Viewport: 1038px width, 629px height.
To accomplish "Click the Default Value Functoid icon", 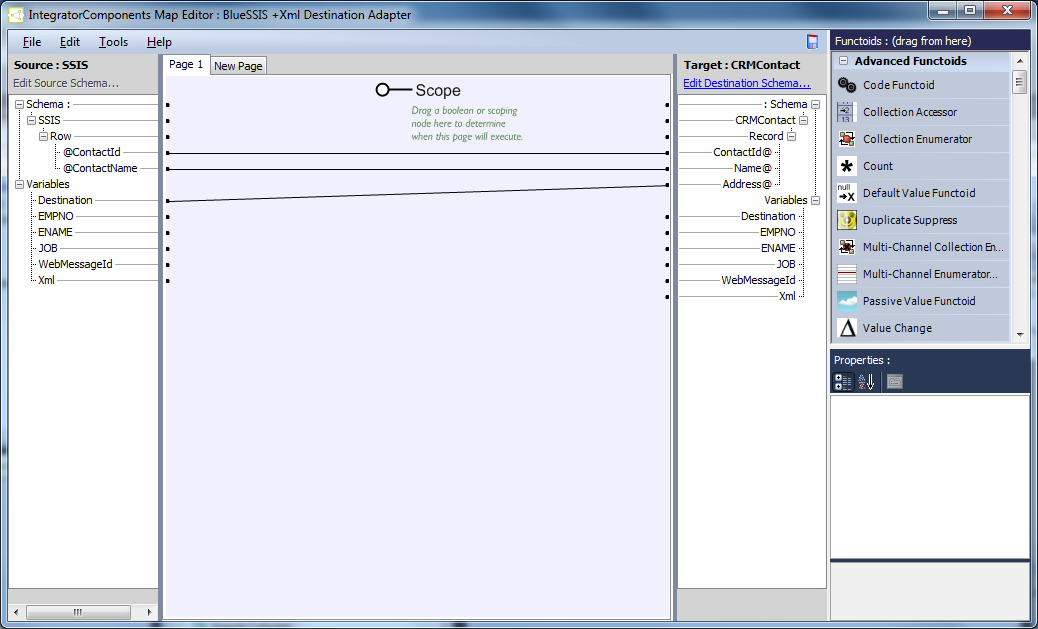I will pyautogui.click(x=847, y=193).
